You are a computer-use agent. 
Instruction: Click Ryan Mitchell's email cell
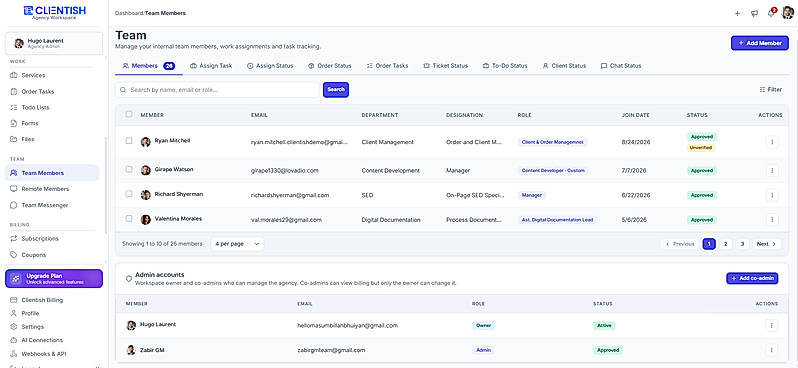click(x=299, y=143)
